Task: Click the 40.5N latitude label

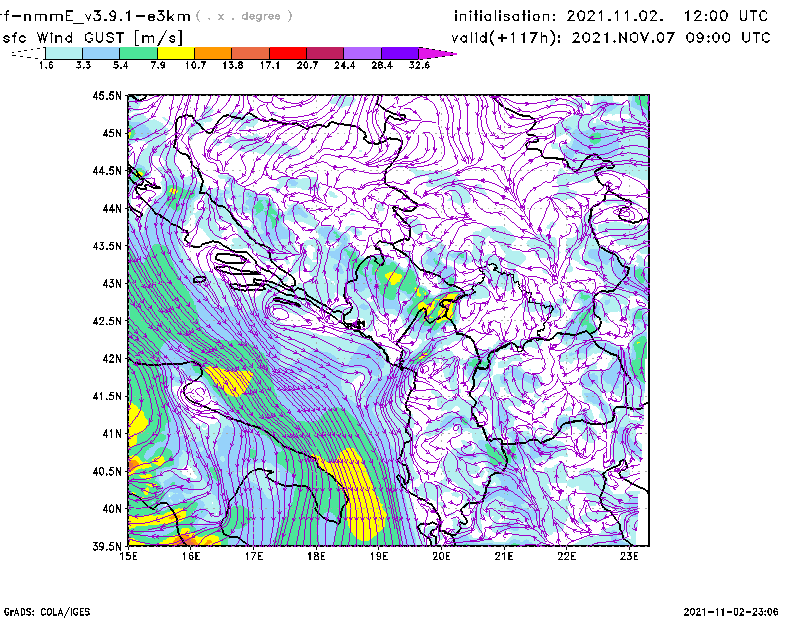Action: [107, 472]
